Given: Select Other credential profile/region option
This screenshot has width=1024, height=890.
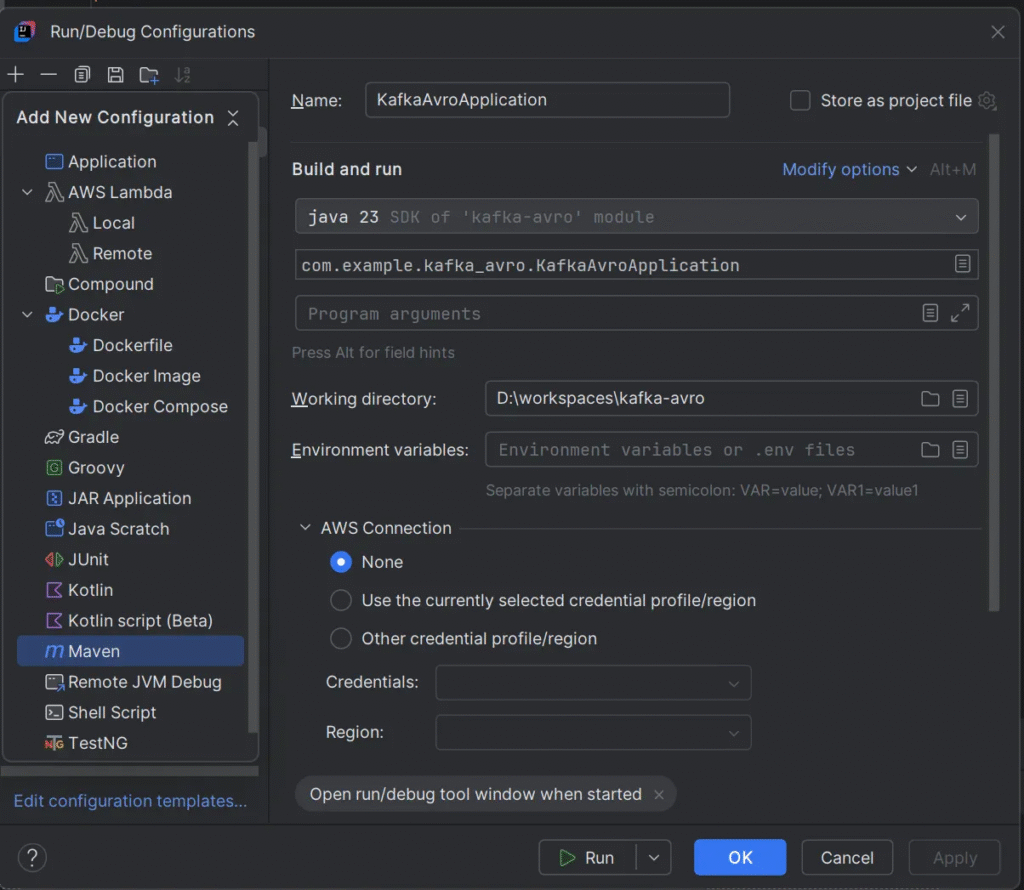Looking at the screenshot, I should [x=341, y=638].
